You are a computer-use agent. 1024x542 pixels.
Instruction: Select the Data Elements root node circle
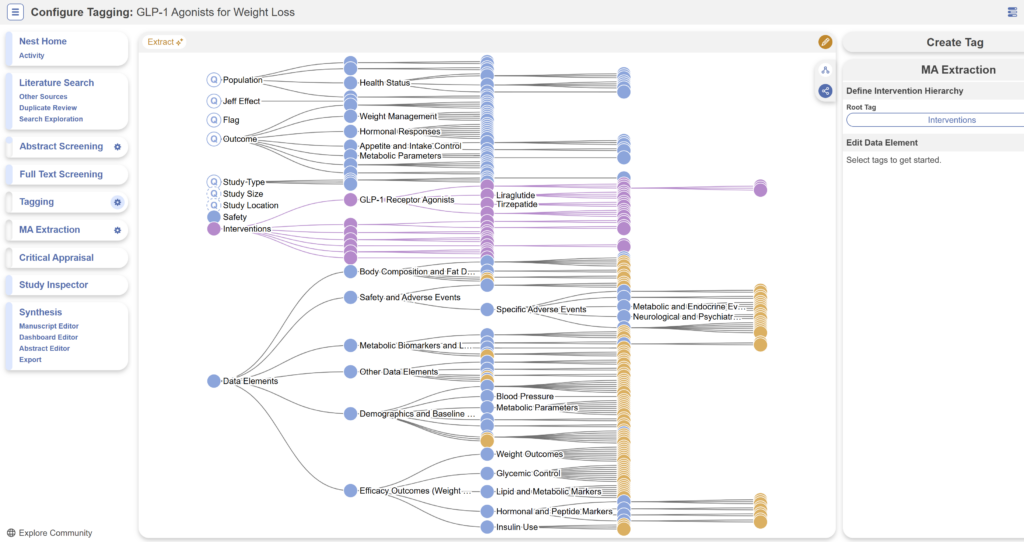point(214,381)
